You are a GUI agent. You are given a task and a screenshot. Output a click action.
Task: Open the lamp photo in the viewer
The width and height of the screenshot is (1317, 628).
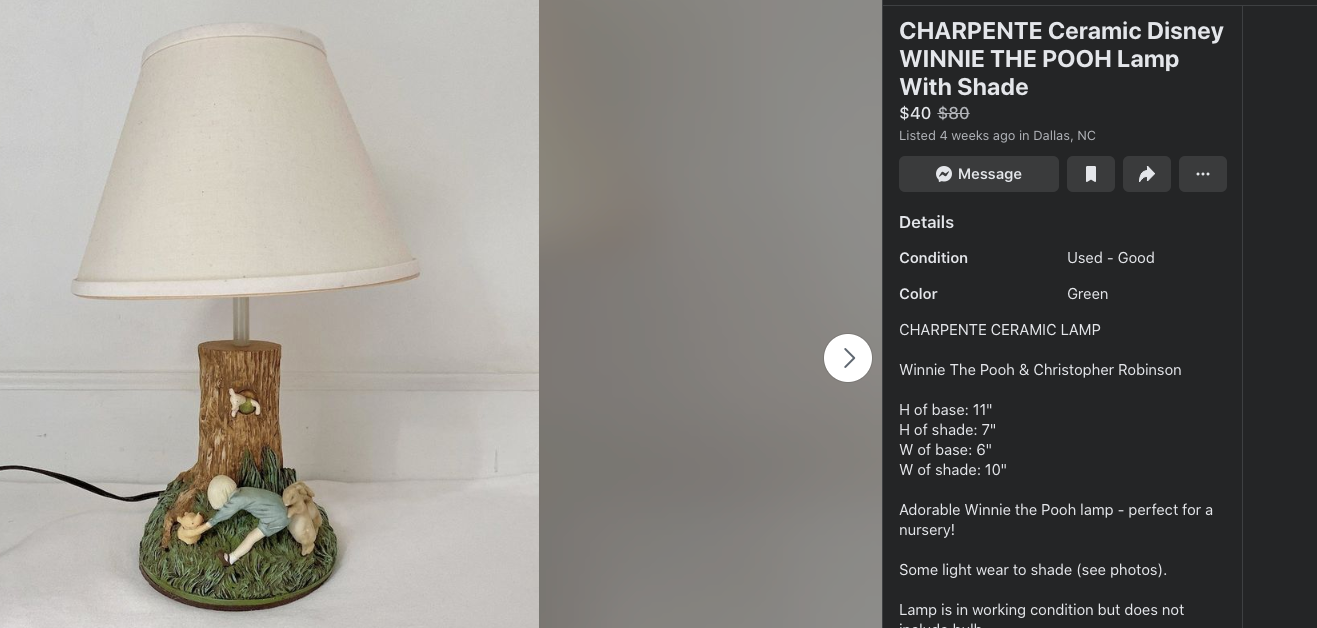tap(270, 314)
